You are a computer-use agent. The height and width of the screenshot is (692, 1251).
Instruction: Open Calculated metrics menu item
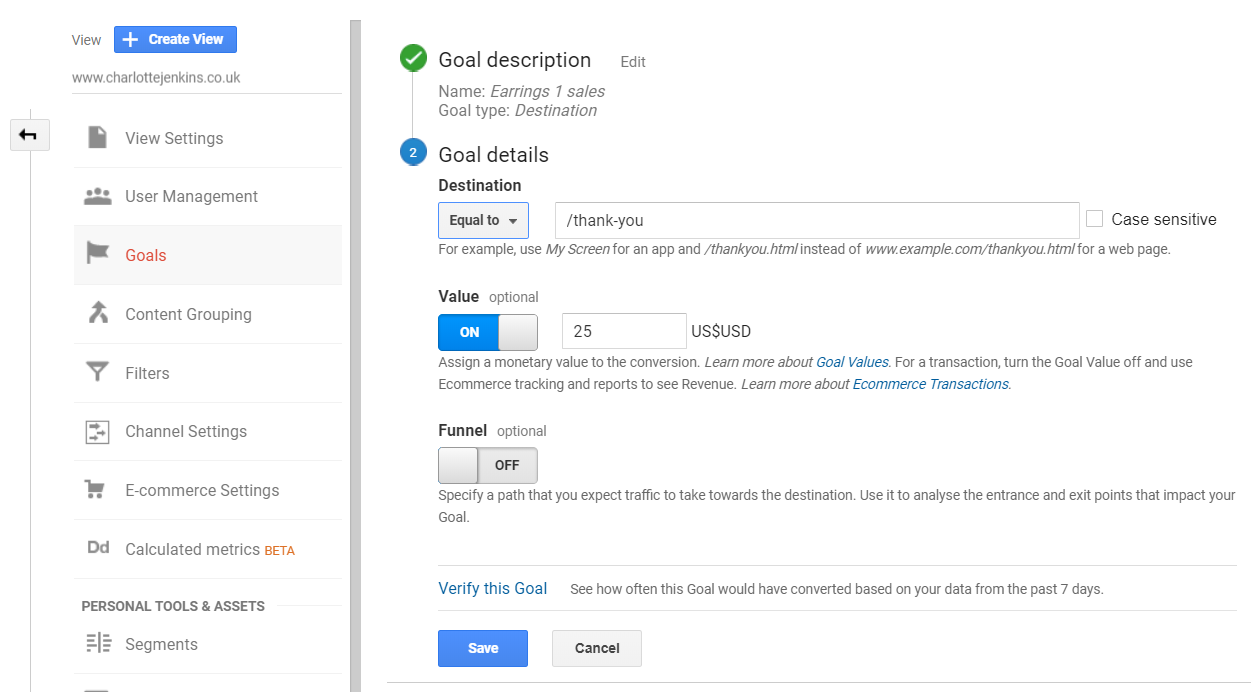click(x=208, y=549)
